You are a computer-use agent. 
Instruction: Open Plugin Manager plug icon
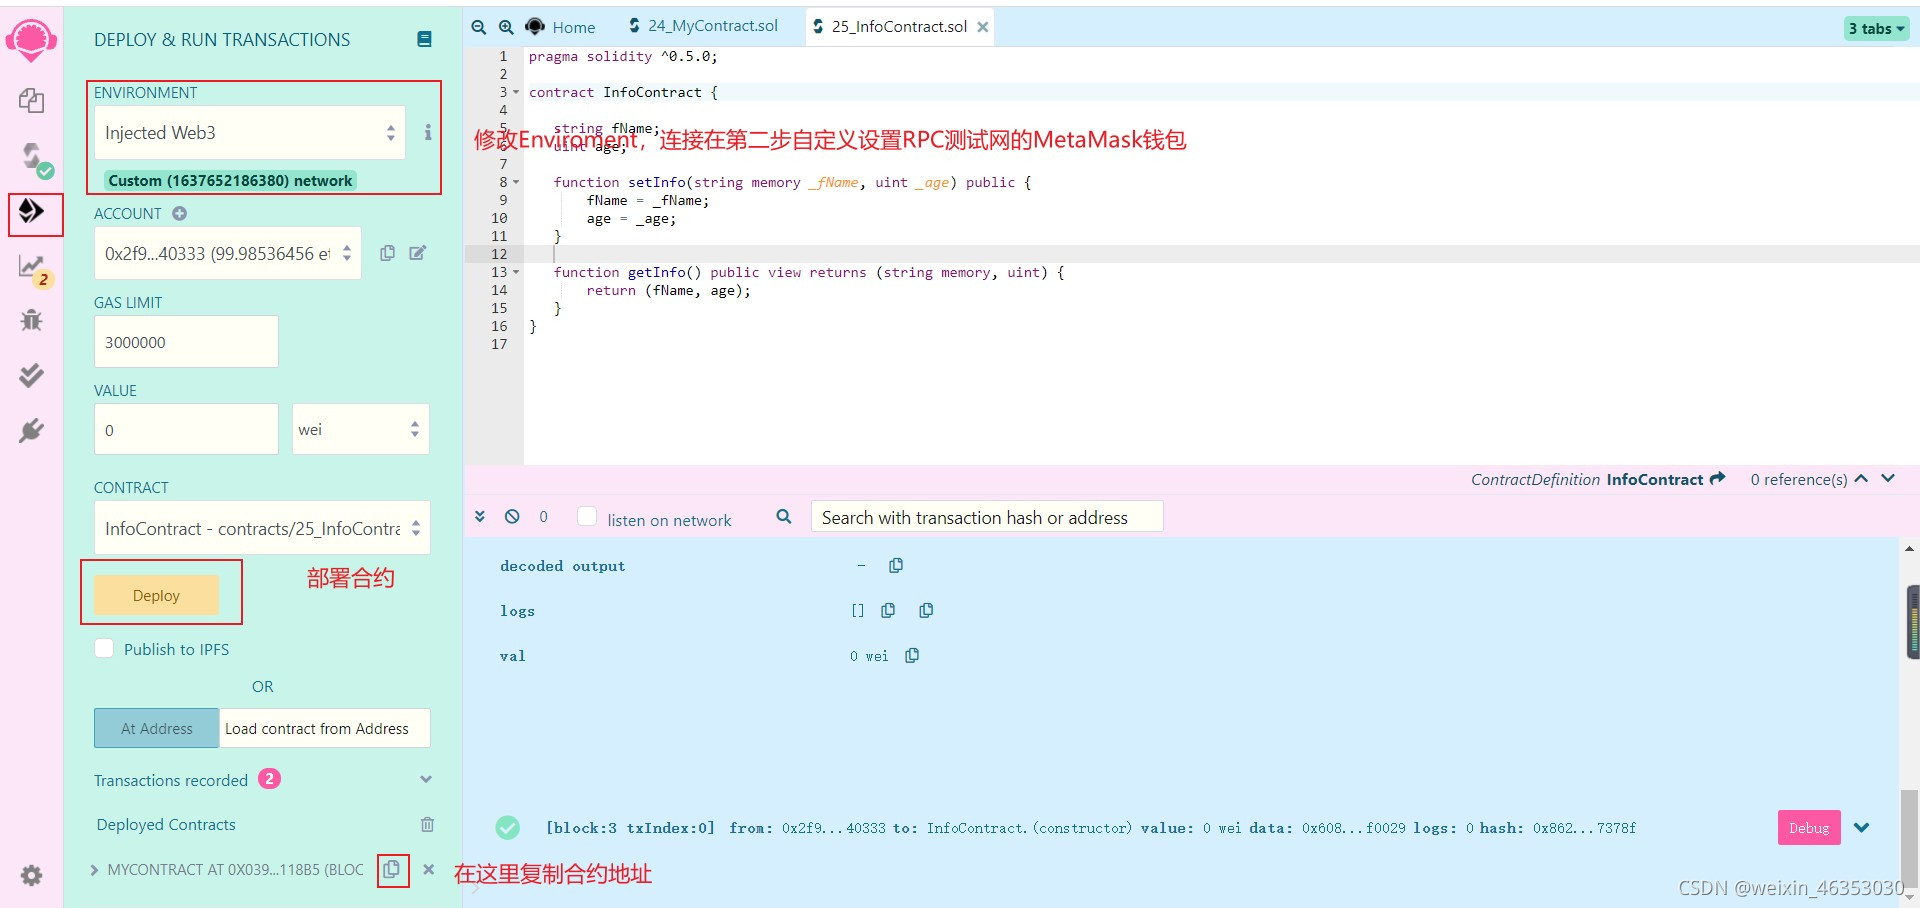click(31, 430)
